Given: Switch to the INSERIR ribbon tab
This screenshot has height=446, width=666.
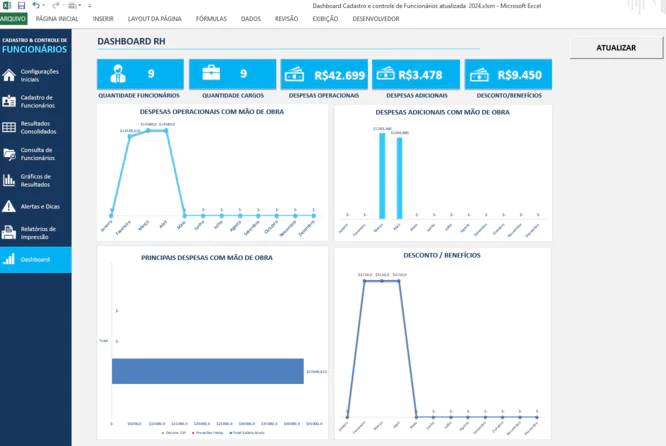Looking at the screenshot, I should click(103, 18).
